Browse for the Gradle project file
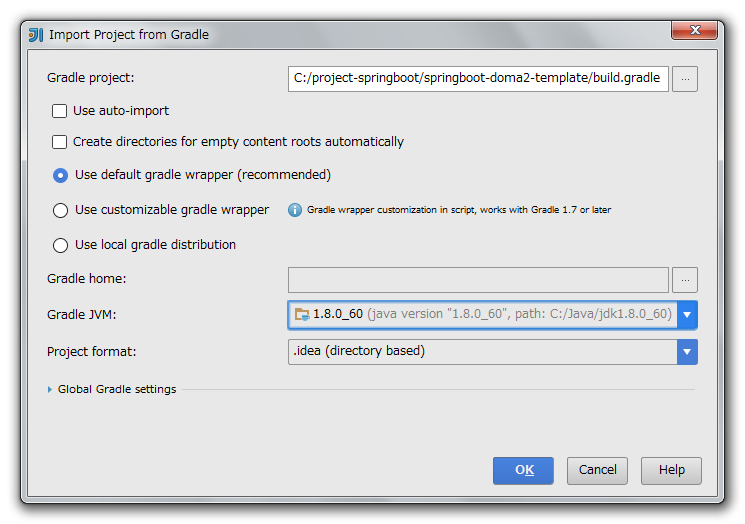The height and width of the screenshot is (524, 745). pos(685,78)
